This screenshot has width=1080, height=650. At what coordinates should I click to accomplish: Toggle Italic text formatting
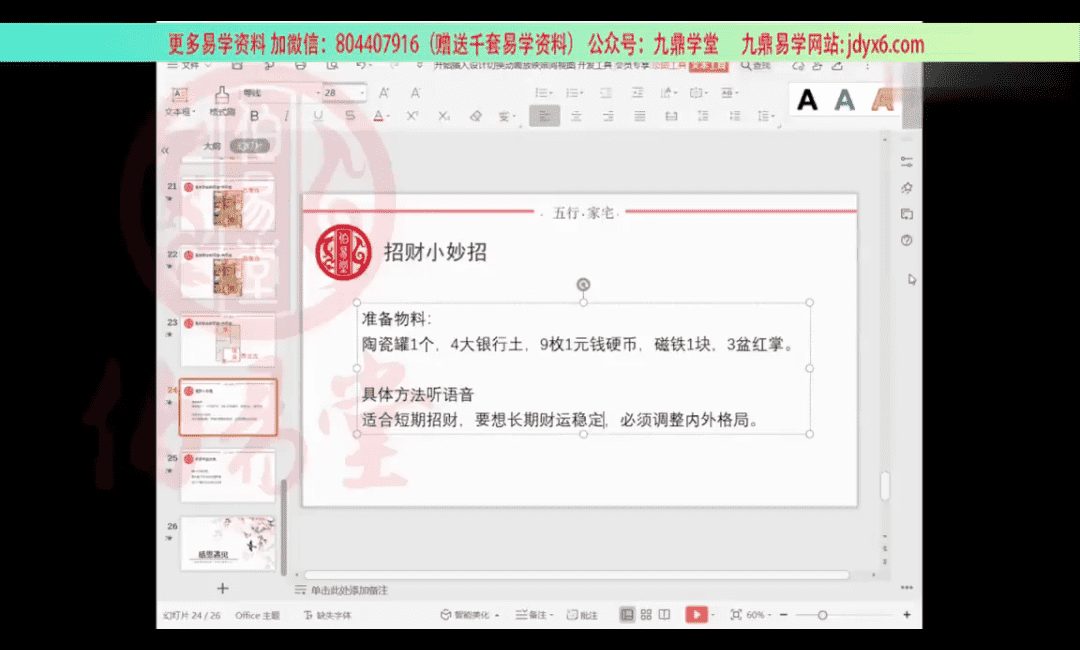286,116
